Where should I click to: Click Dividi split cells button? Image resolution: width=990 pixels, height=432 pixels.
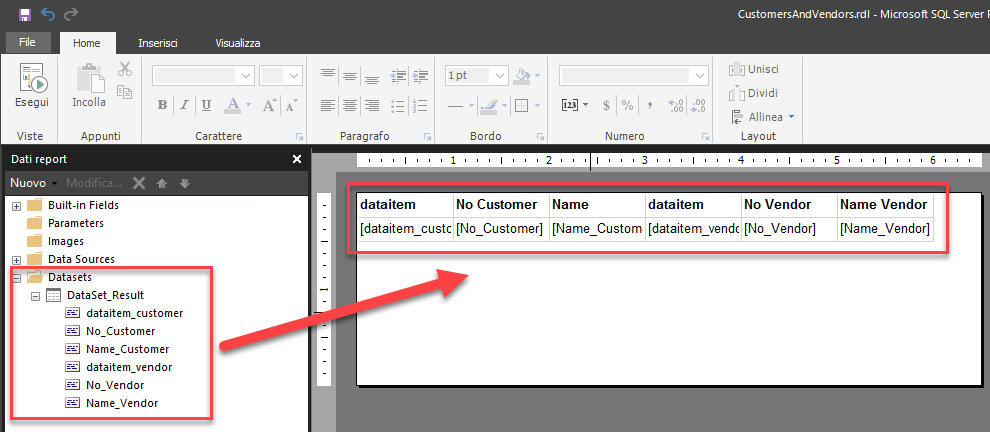coord(754,93)
